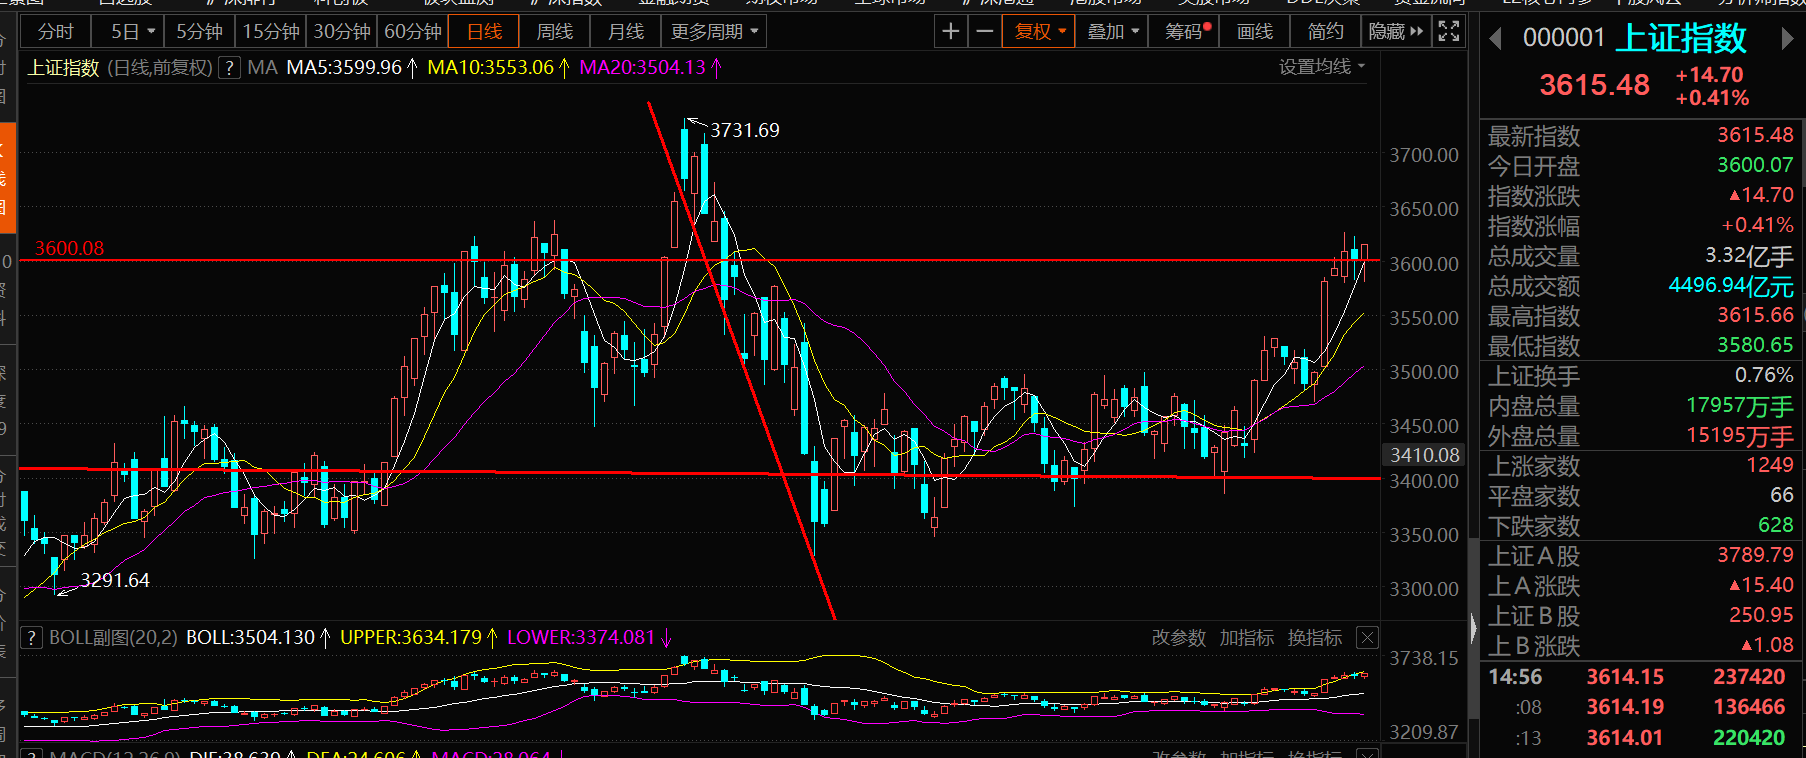Expand the 复权 adjustment dropdown
Image resolution: width=1806 pixels, height=758 pixels.
[x=1039, y=32]
